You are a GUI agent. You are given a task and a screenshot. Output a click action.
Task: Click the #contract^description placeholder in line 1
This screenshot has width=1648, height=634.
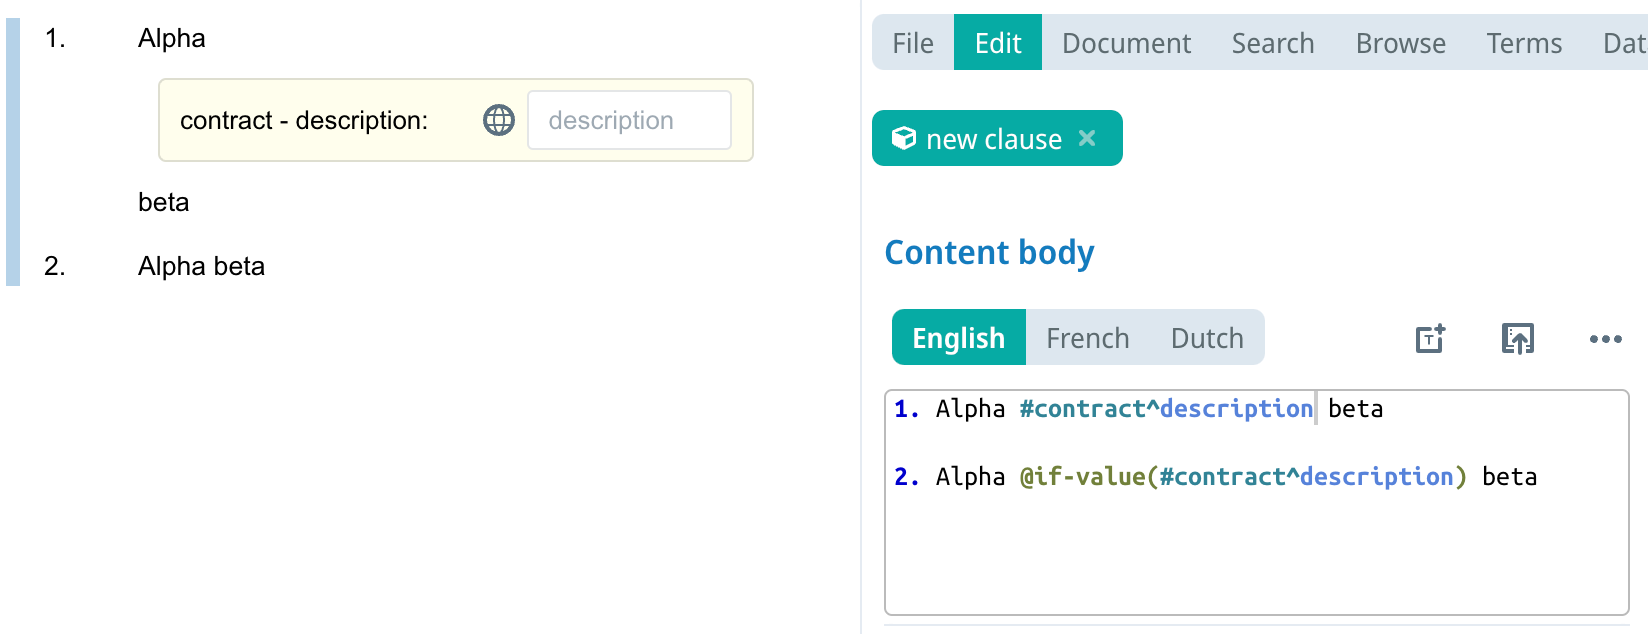pos(1165,409)
